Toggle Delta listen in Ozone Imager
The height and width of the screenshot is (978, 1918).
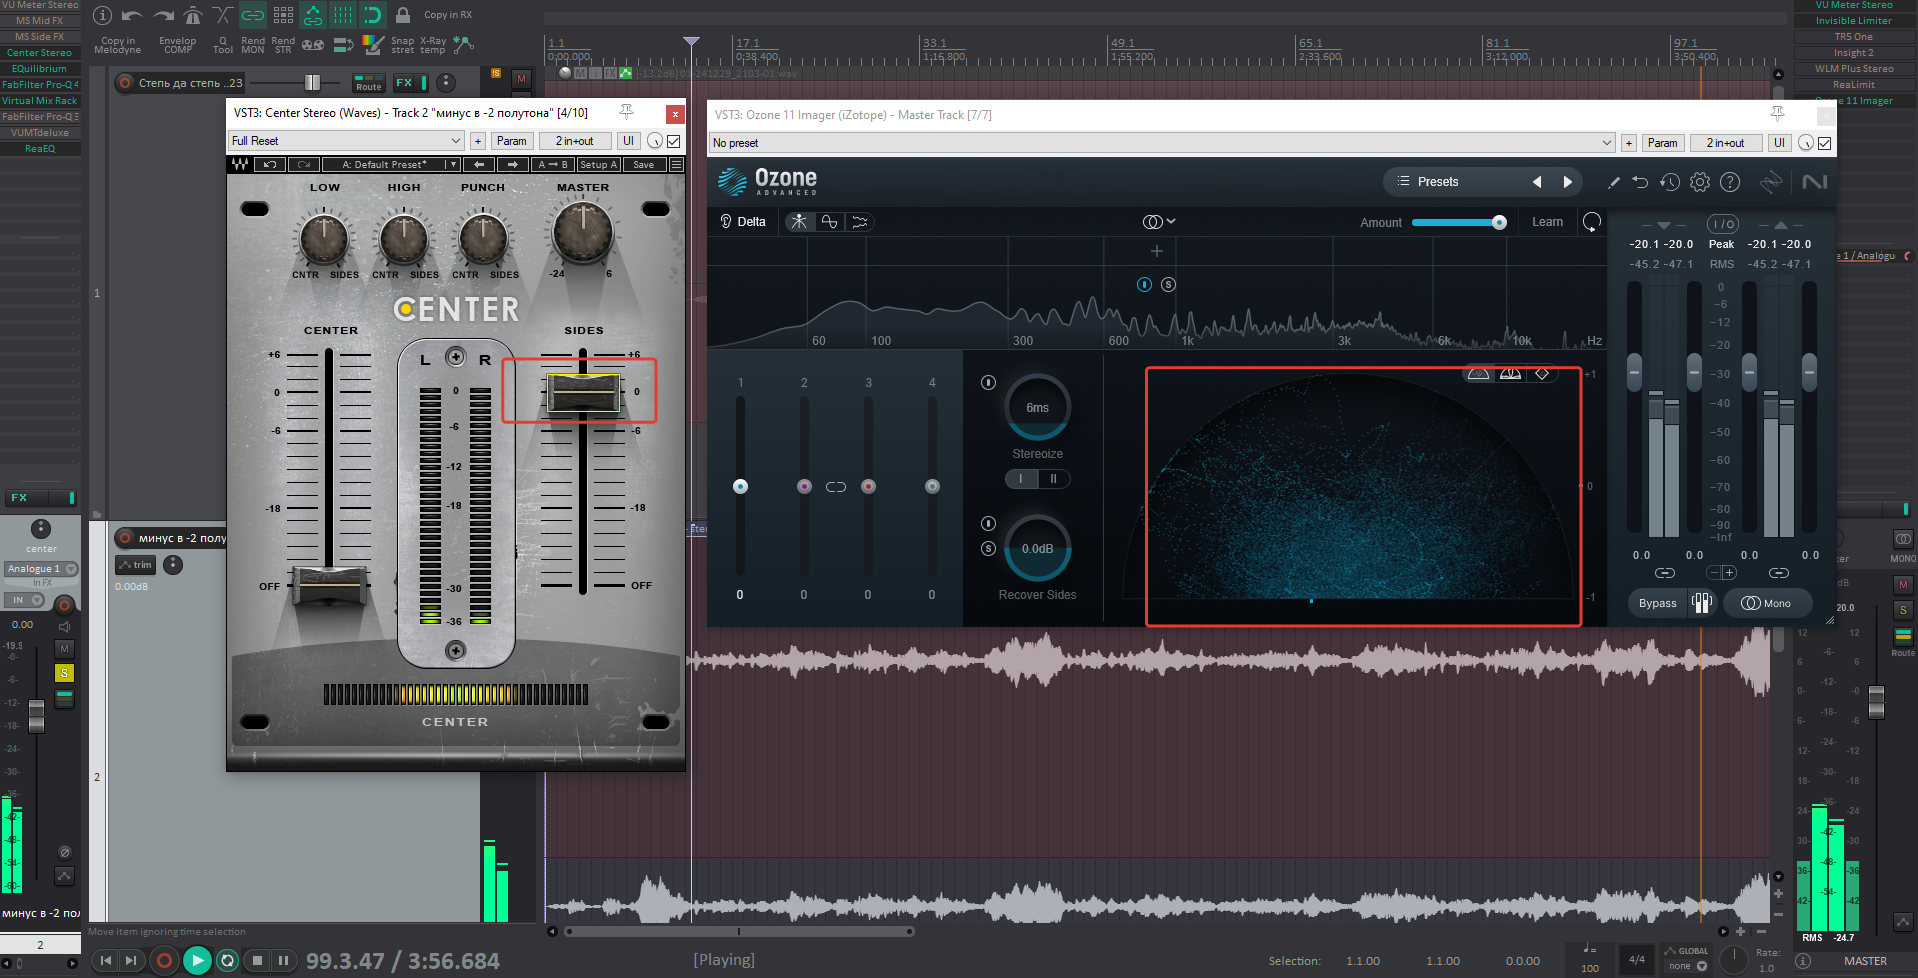pos(743,222)
